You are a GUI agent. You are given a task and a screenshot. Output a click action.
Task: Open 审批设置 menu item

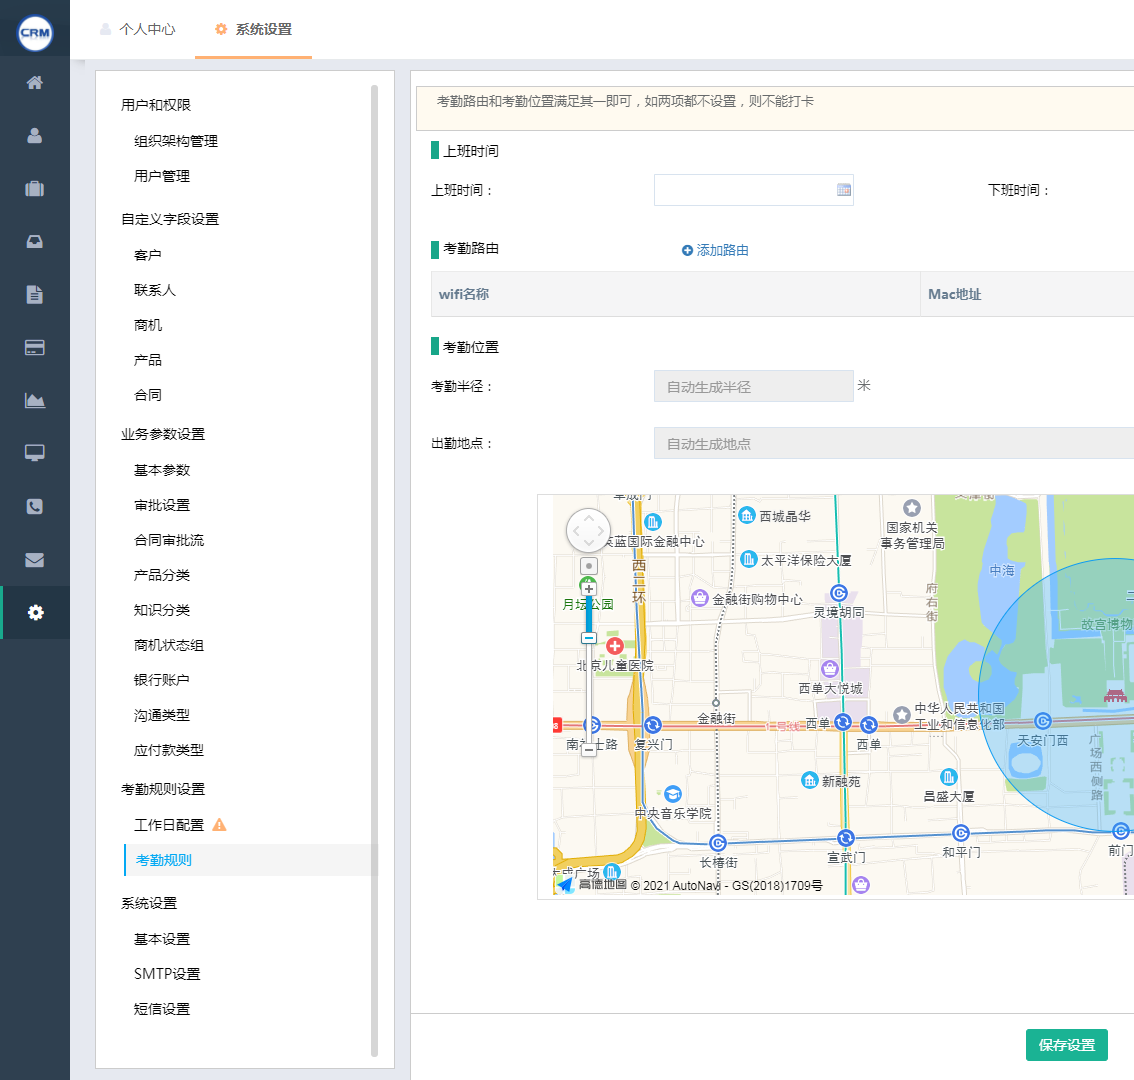(x=162, y=505)
